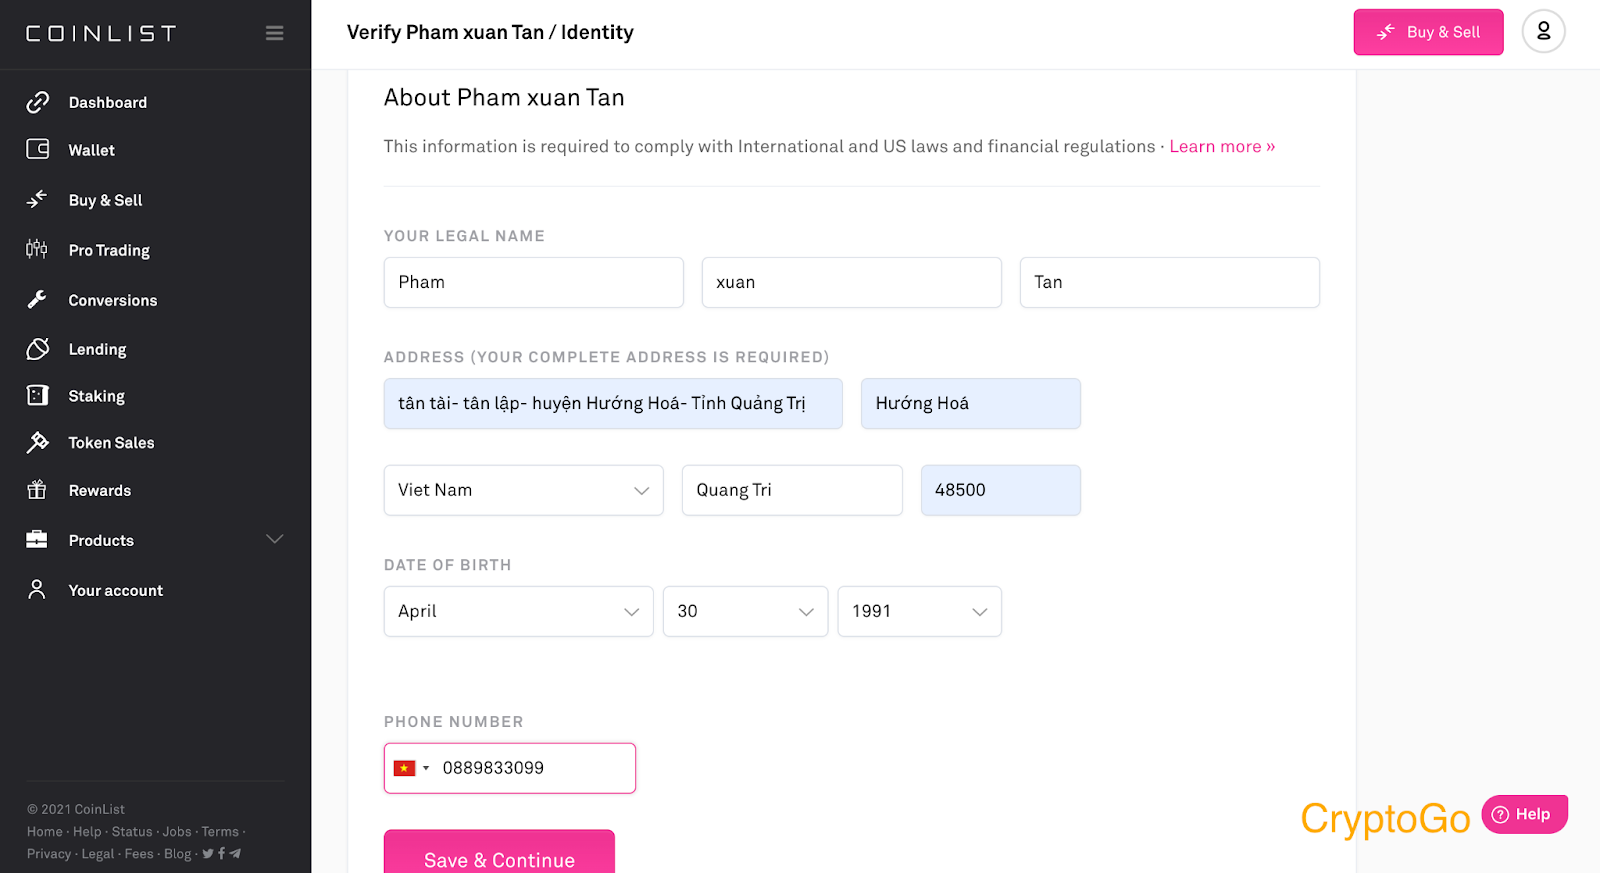
Task: Open the April birth month dropdown
Action: (518, 611)
